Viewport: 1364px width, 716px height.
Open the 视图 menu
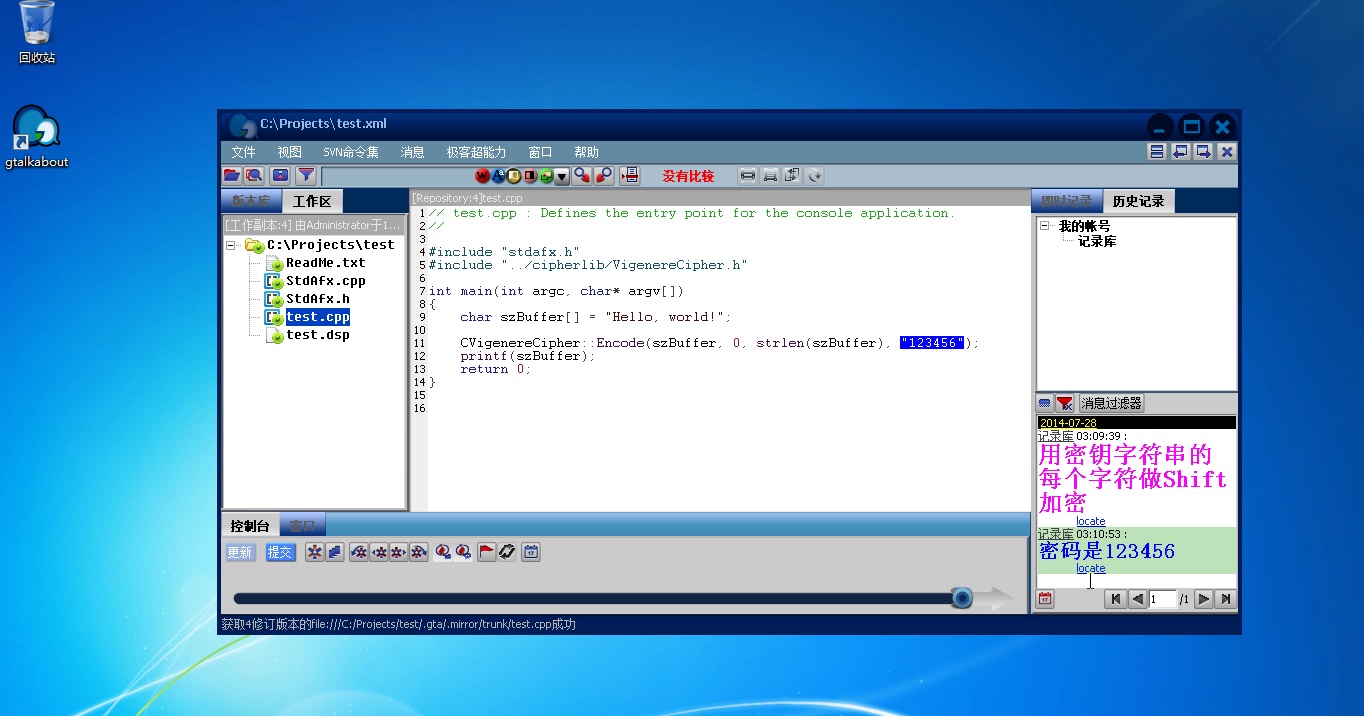click(x=290, y=152)
